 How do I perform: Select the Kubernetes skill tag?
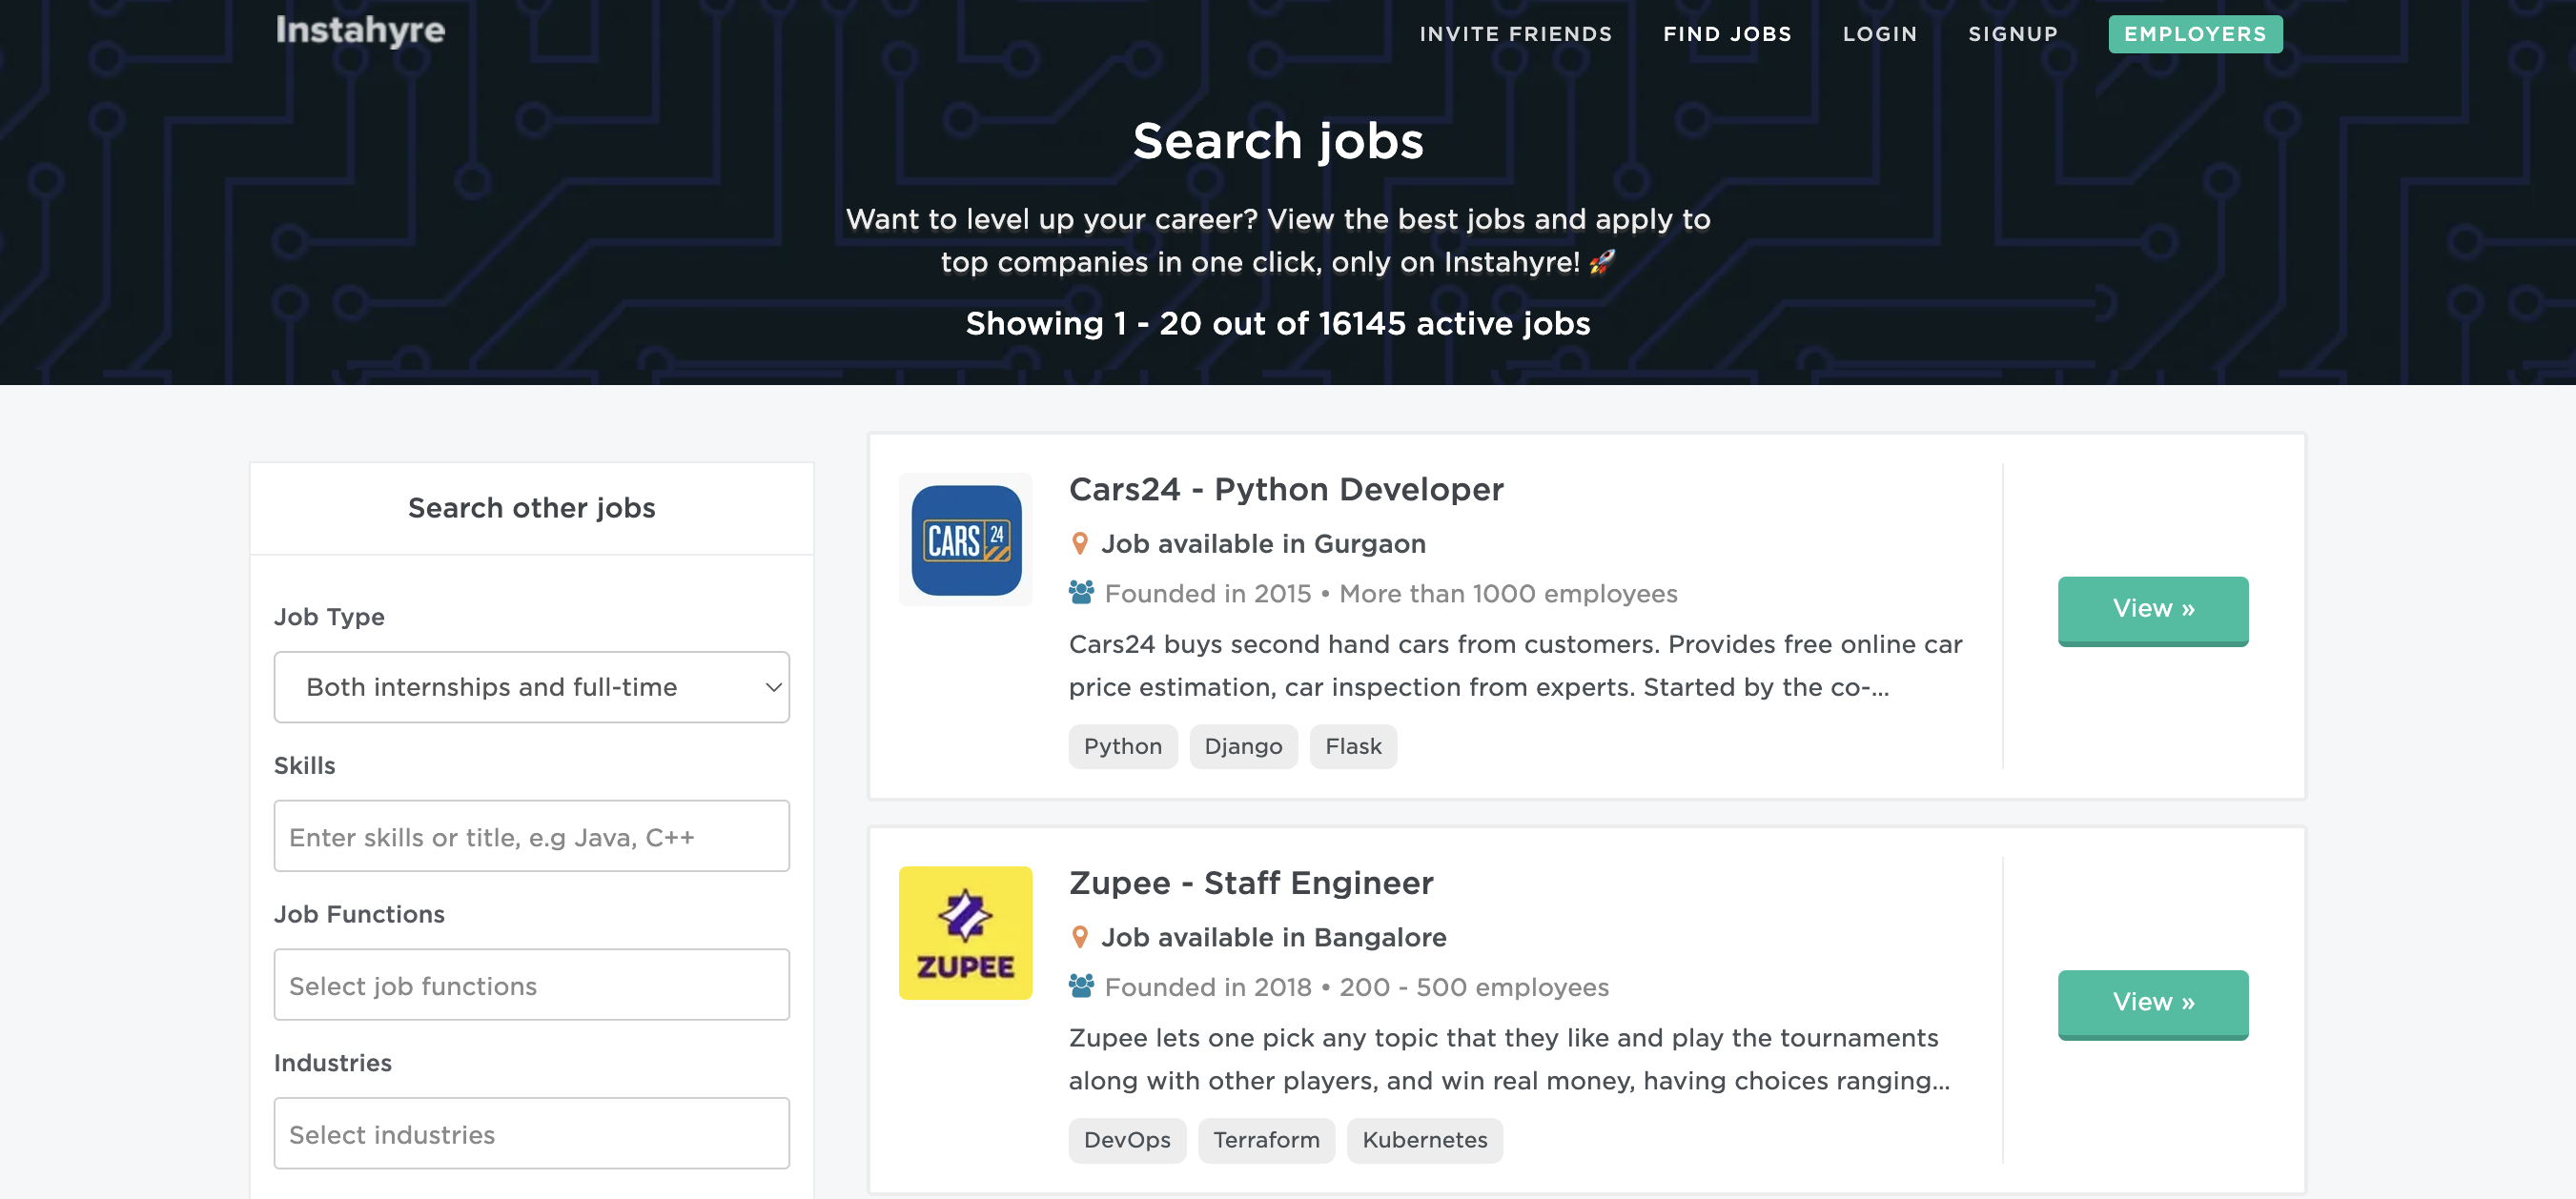(1425, 1140)
